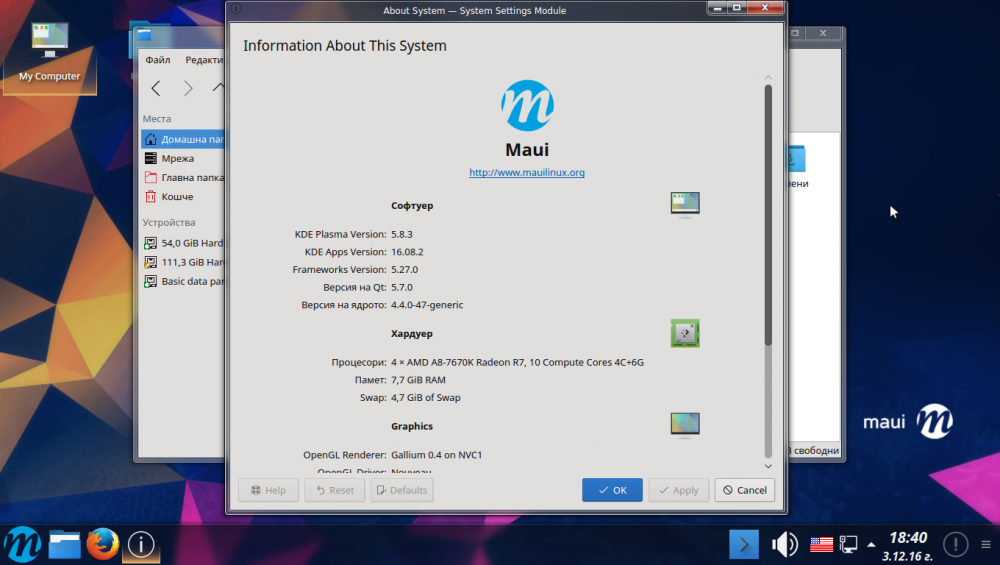1000x565 pixels.
Task: Click the Reset button
Action: pos(335,490)
